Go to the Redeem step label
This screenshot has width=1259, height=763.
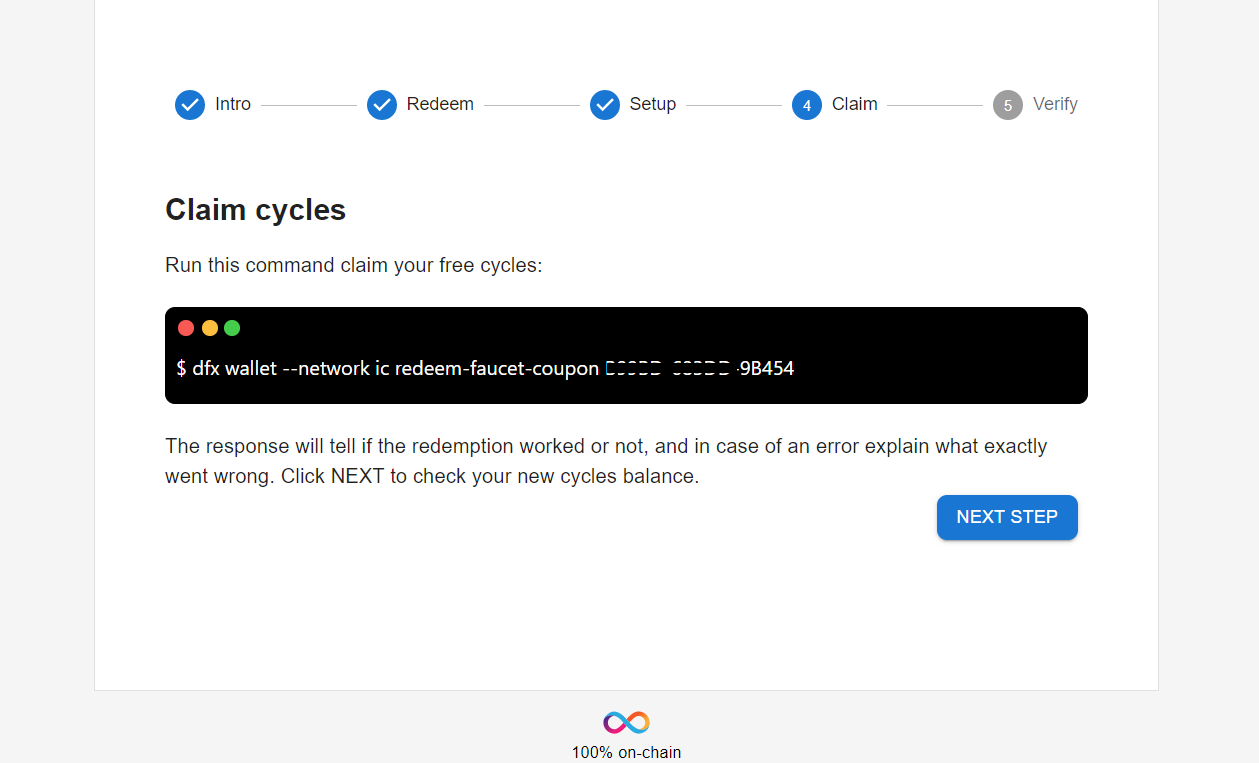(440, 104)
